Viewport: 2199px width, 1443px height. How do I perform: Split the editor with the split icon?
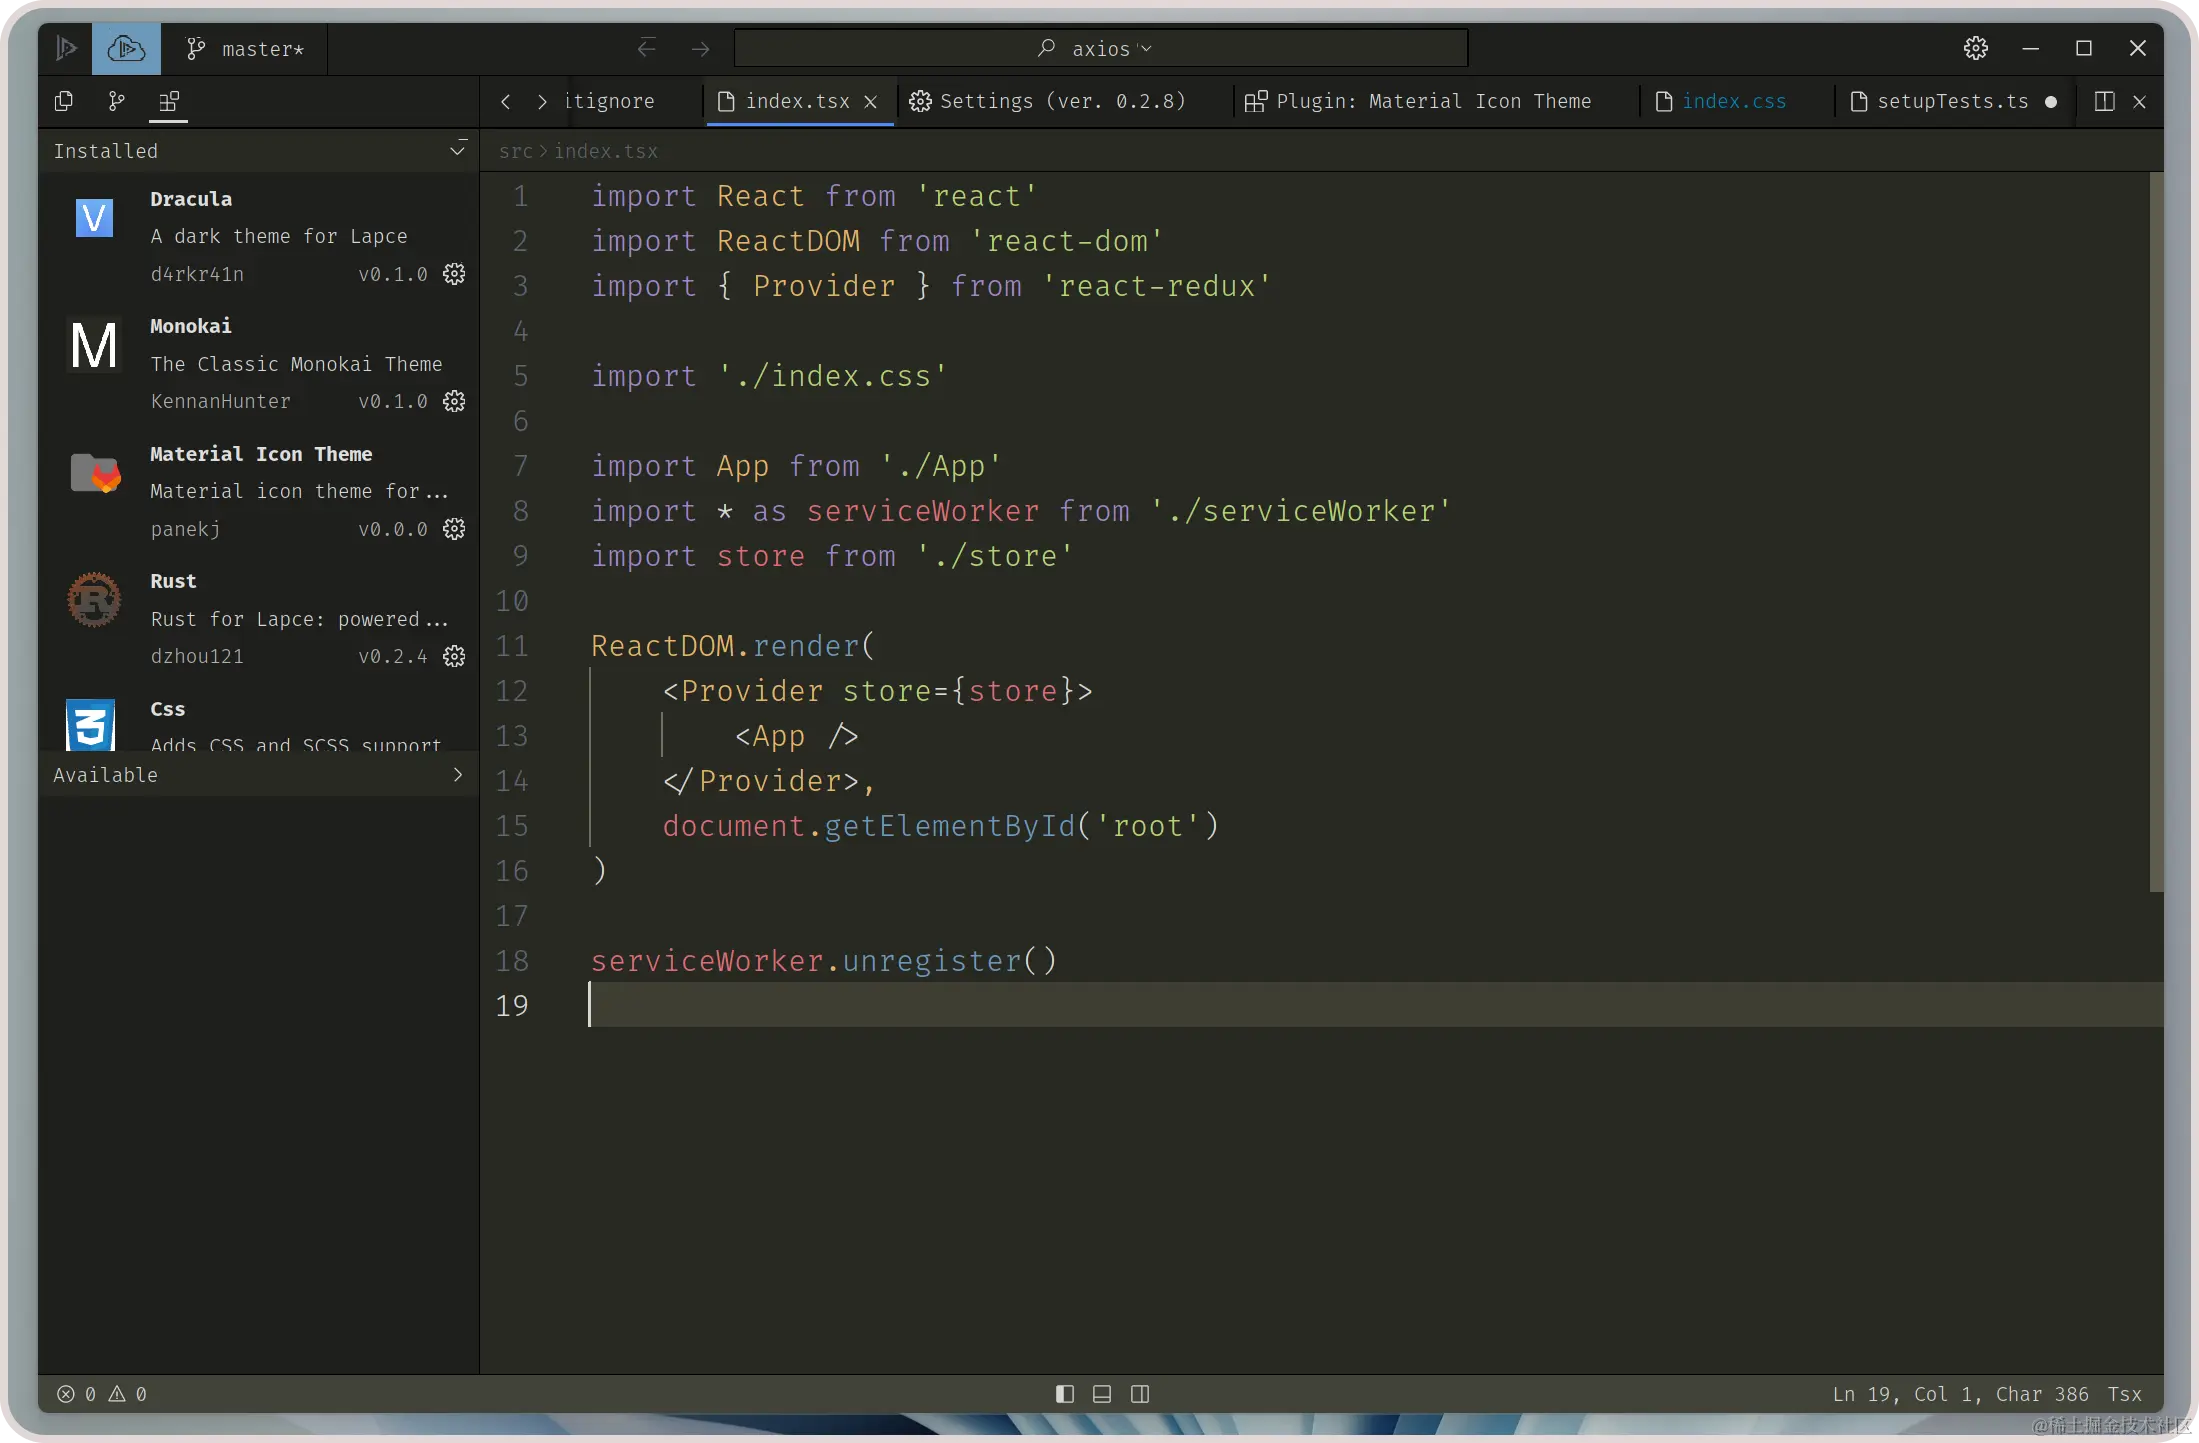2104,101
